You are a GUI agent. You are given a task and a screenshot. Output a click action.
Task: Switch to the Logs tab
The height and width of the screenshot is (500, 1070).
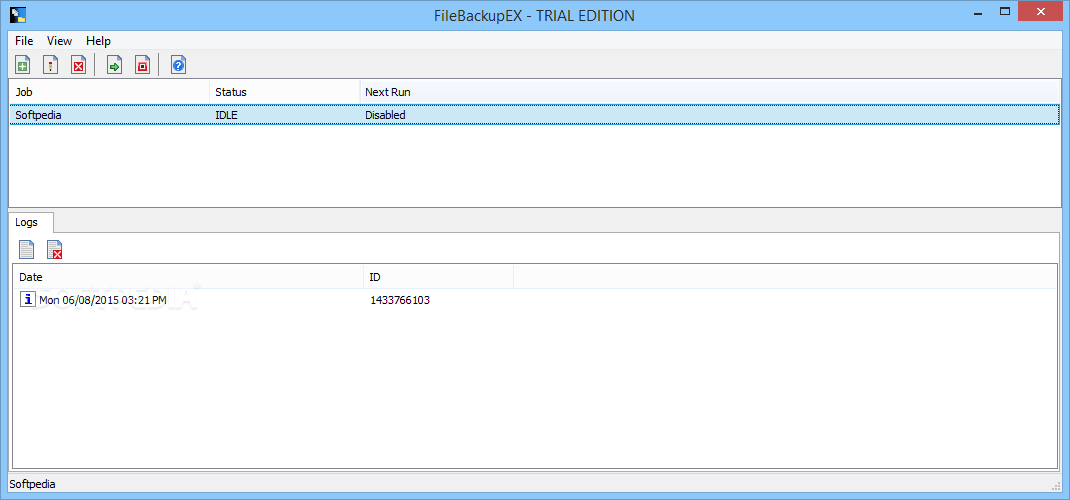tap(31, 222)
